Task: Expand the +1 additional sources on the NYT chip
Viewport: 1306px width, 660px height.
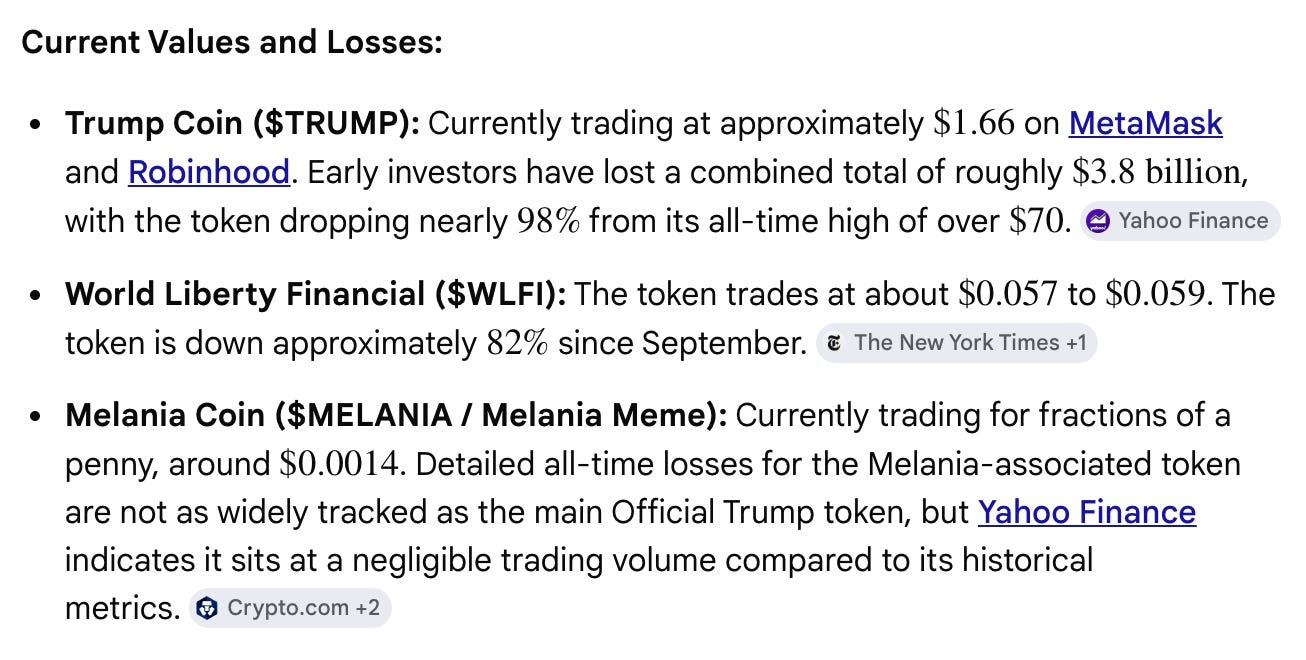Action: 1076,343
